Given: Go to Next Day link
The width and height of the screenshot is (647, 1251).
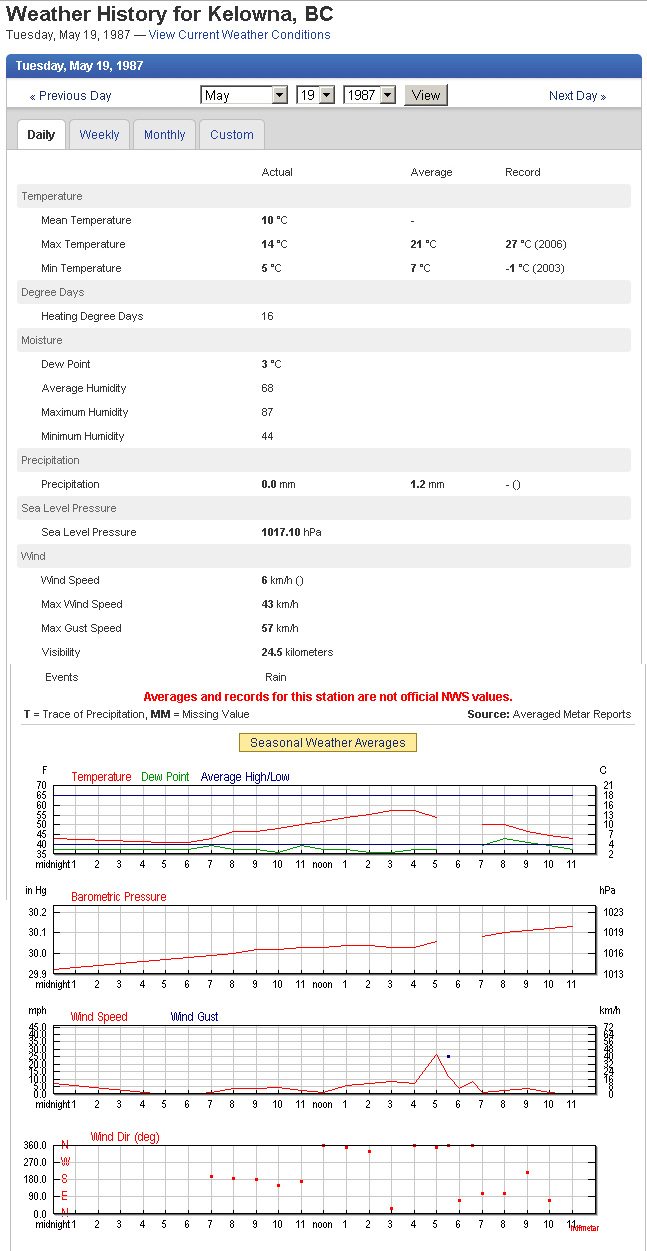Looking at the screenshot, I should (x=578, y=96).
